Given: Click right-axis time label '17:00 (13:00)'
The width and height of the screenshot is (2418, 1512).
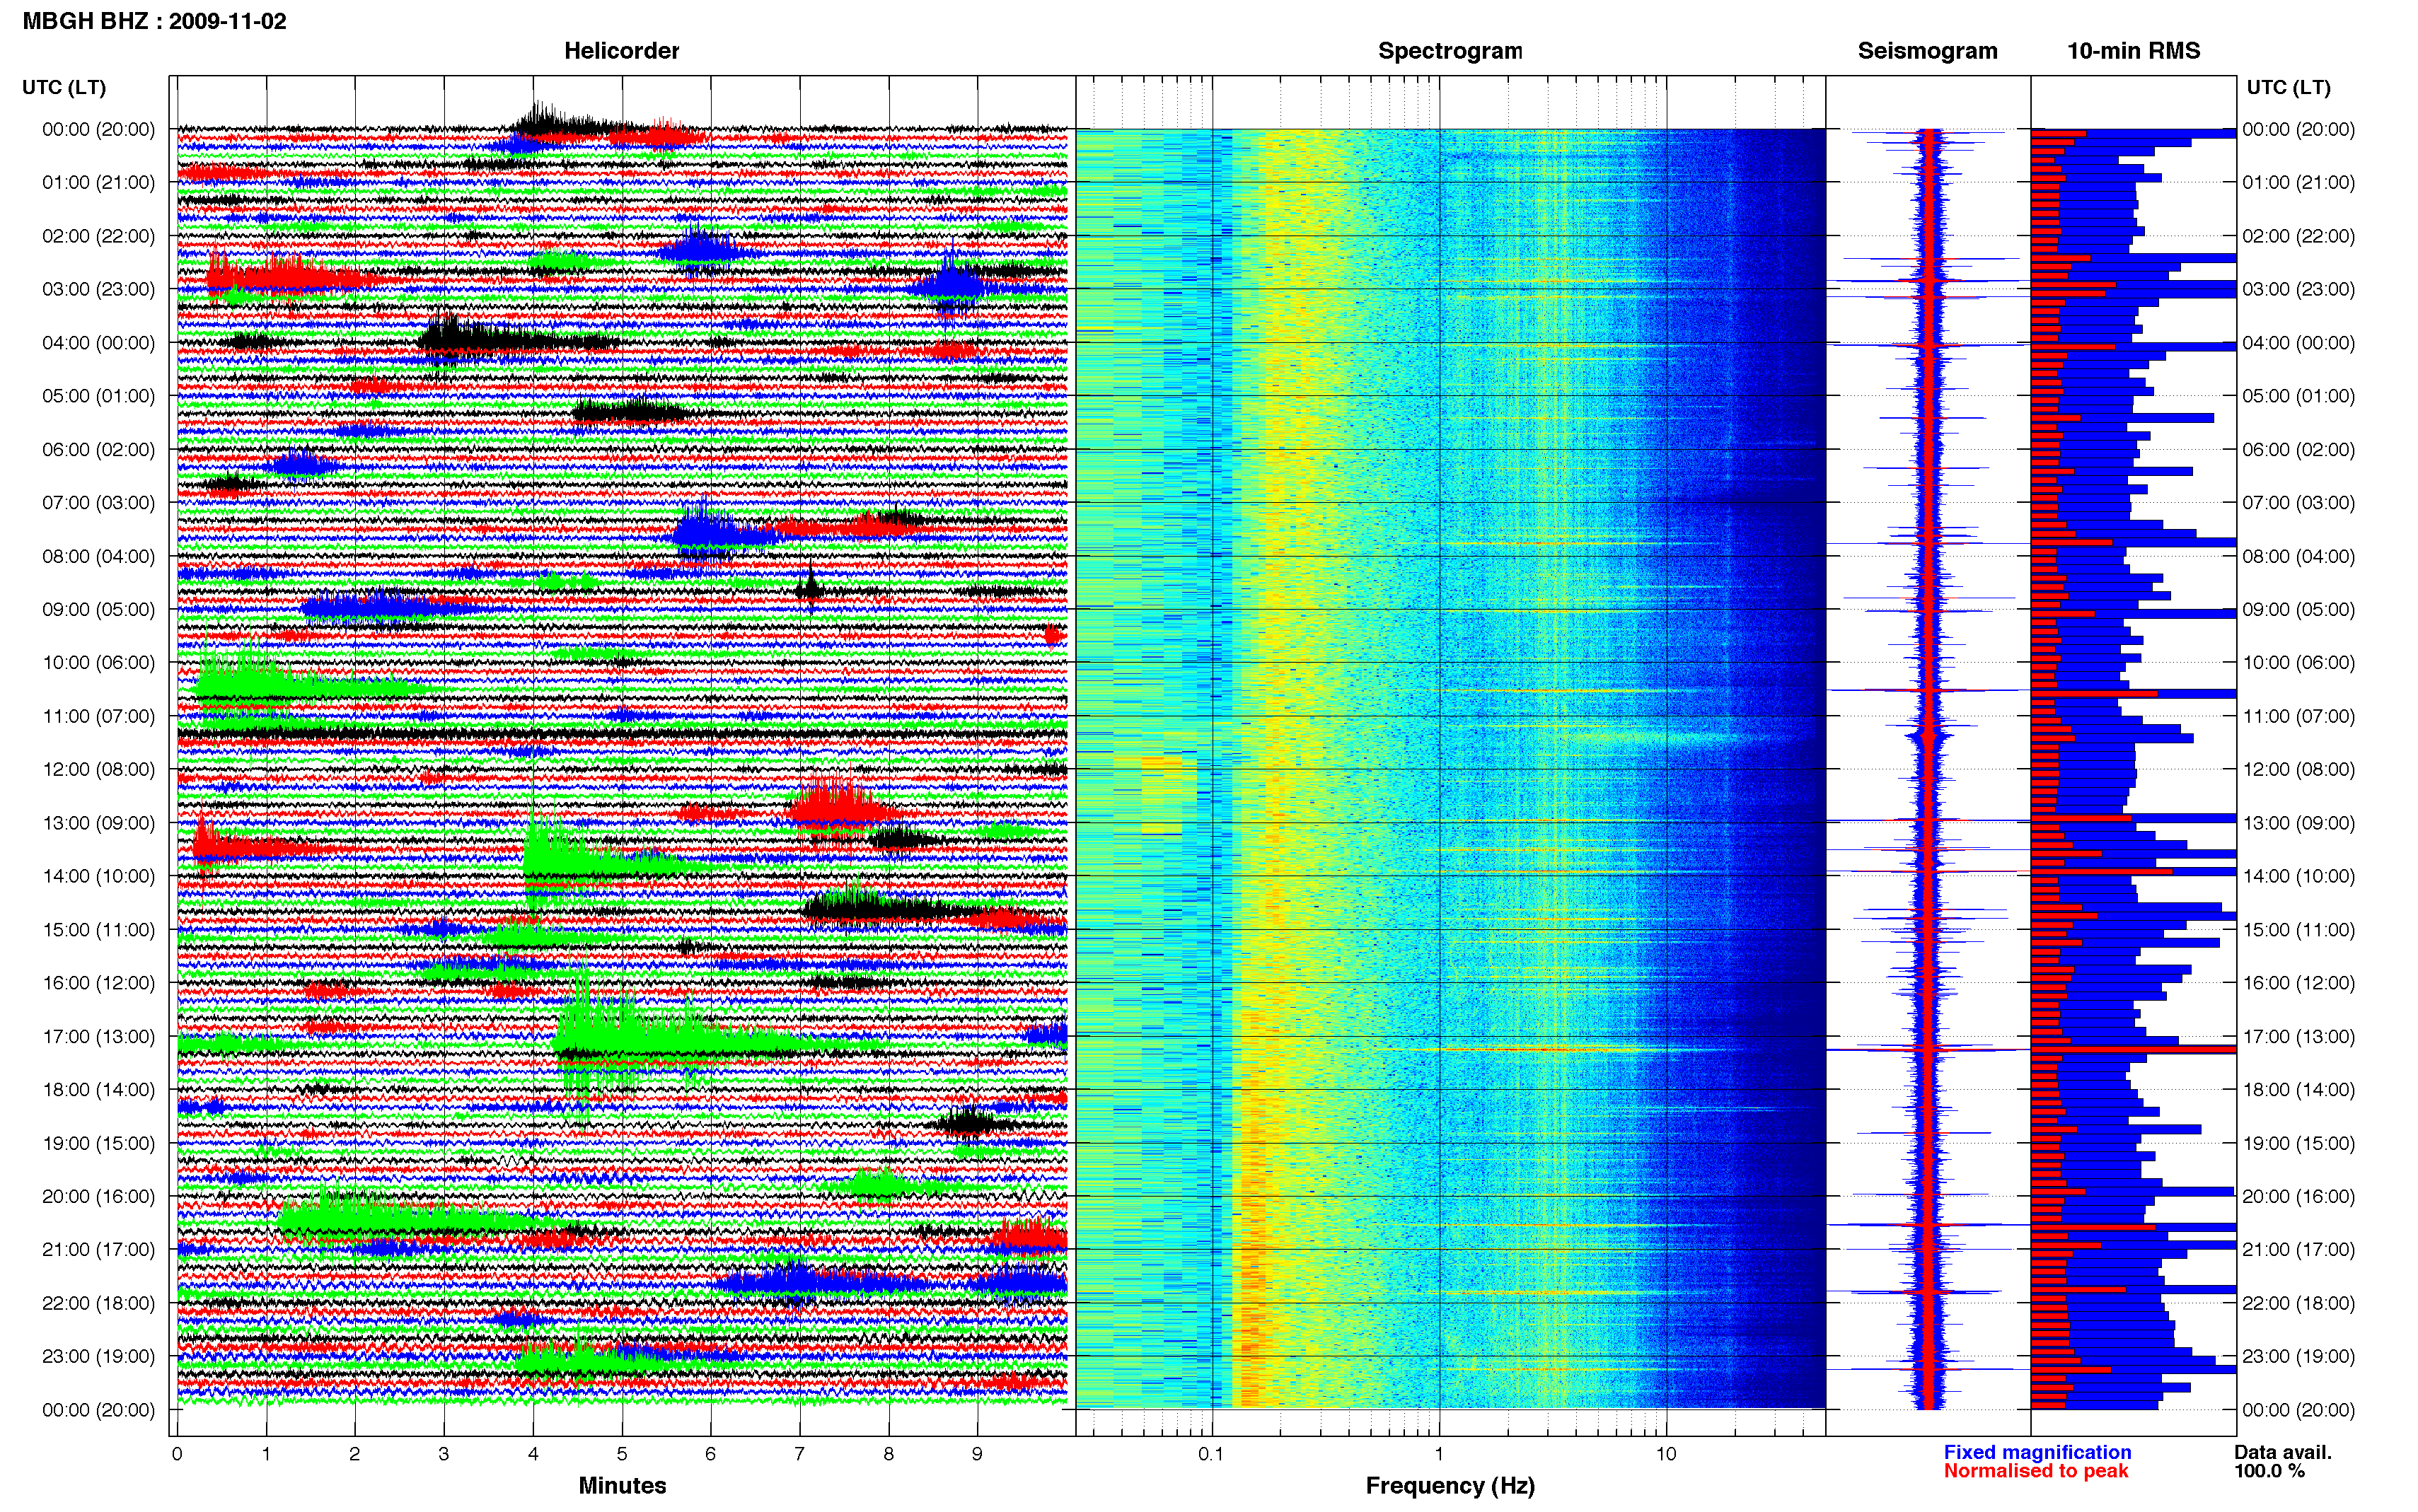Looking at the screenshot, I should point(2298,1037).
